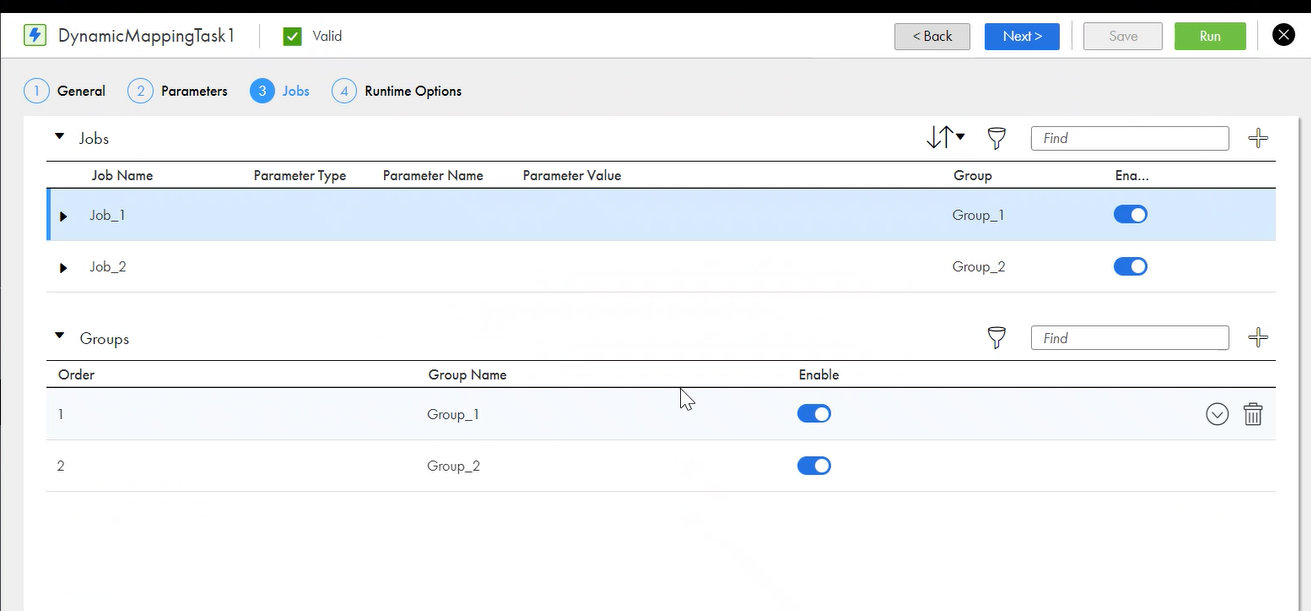Click the Save button
The height and width of the screenshot is (611, 1311).
1123,36
